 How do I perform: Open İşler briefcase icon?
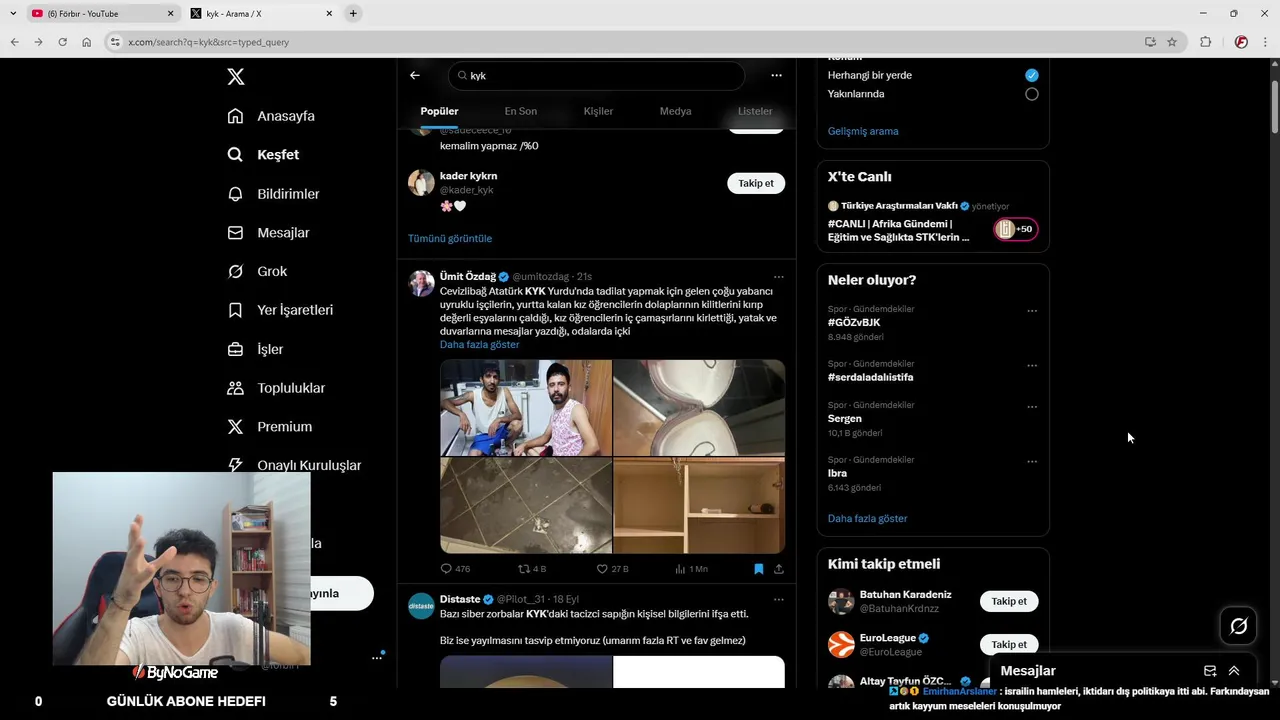235,349
